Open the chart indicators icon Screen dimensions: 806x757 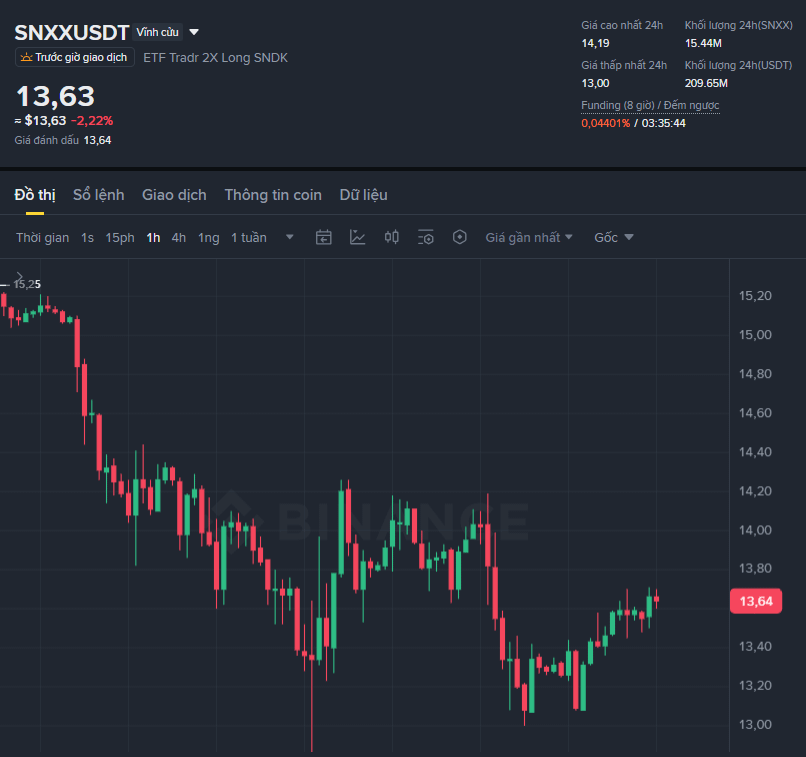[357, 237]
